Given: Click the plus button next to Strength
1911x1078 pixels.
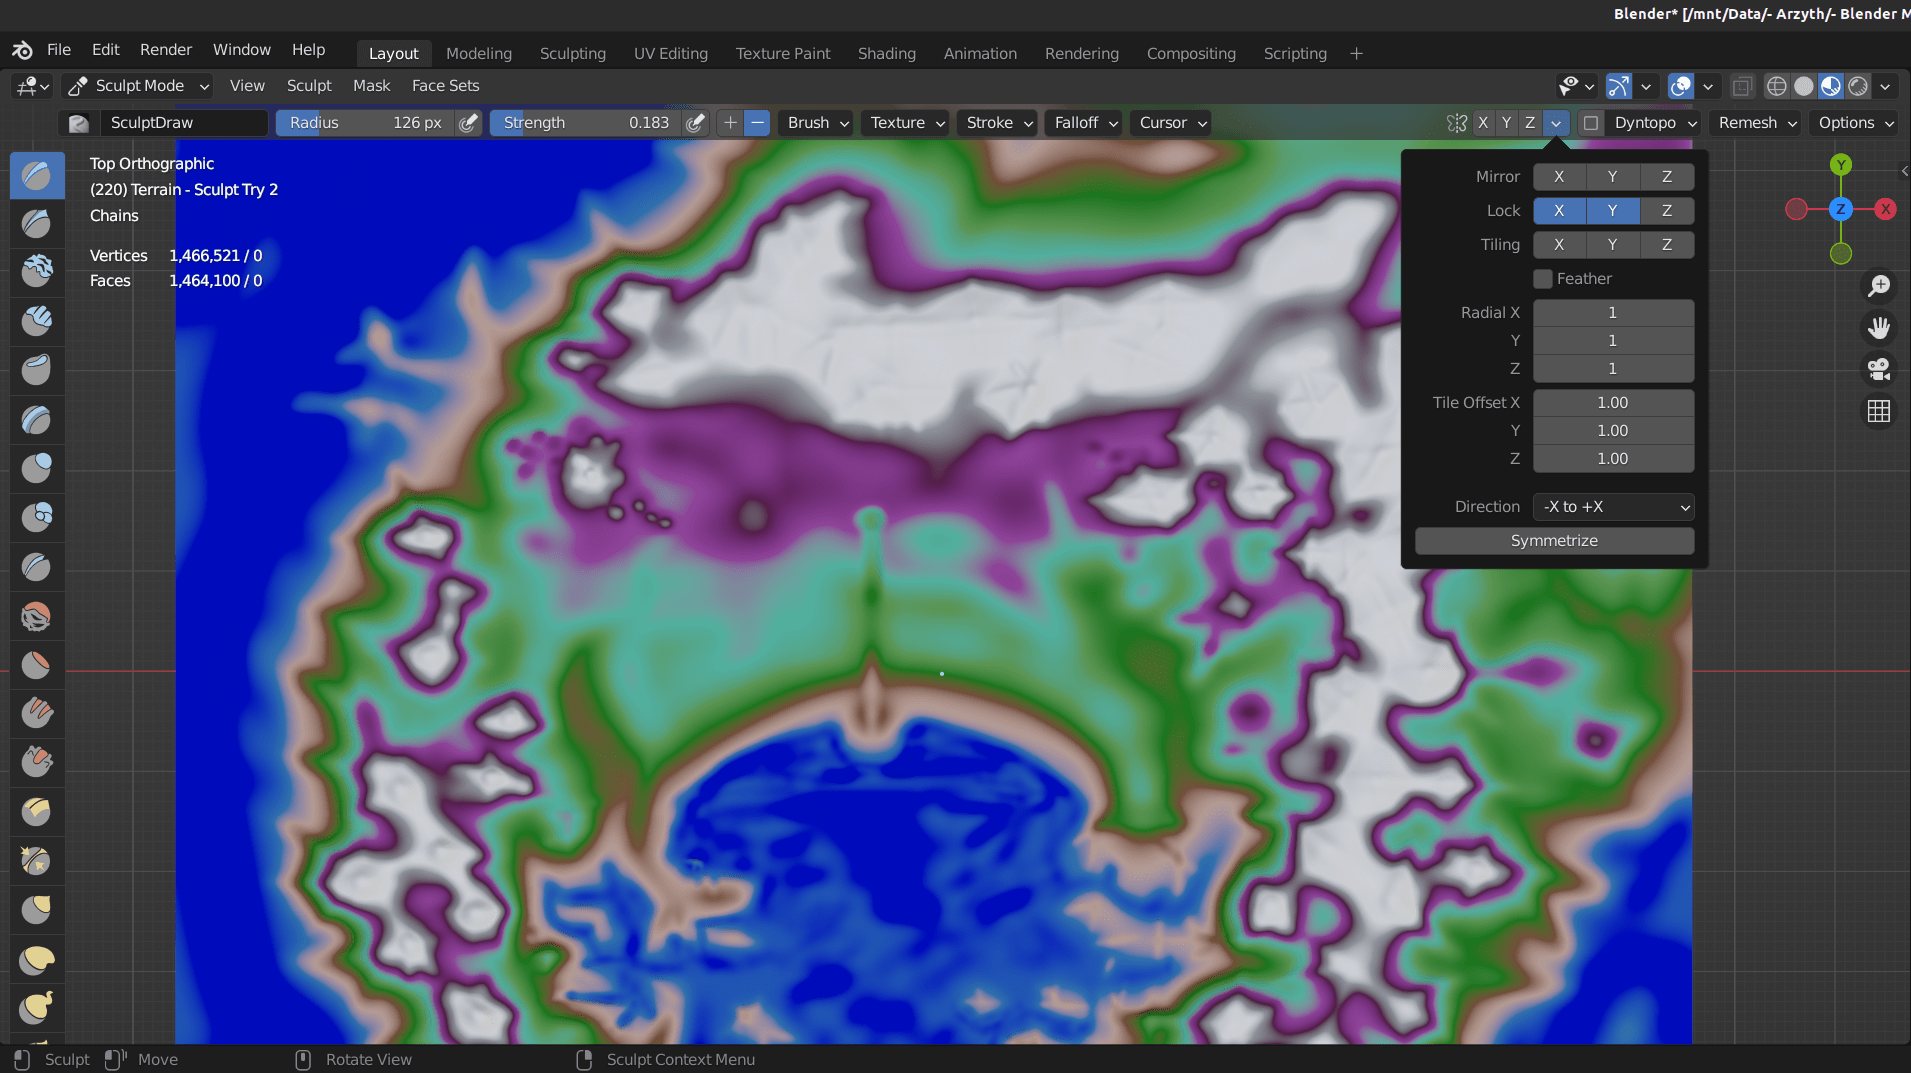Looking at the screenshot, I should (x=730, y=122).
